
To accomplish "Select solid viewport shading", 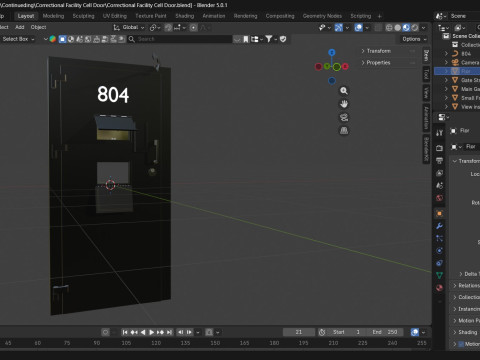I will 398,28.
